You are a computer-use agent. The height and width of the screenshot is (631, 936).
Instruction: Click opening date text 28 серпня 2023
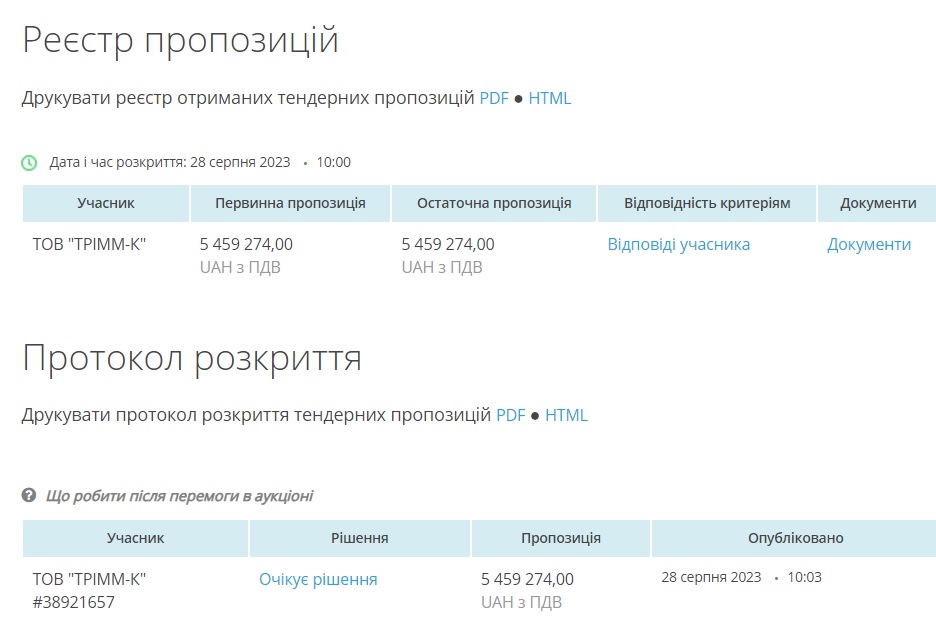[240, 162]
